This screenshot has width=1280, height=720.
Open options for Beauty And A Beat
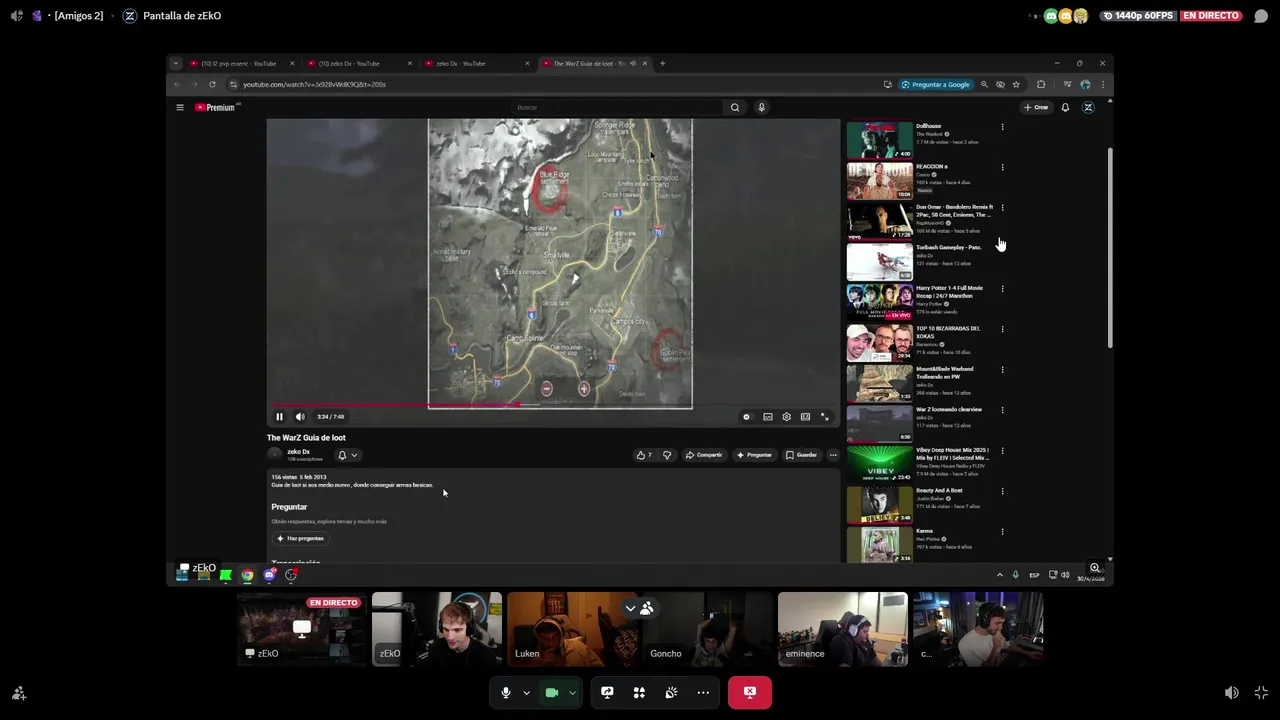pos(1002,491)
